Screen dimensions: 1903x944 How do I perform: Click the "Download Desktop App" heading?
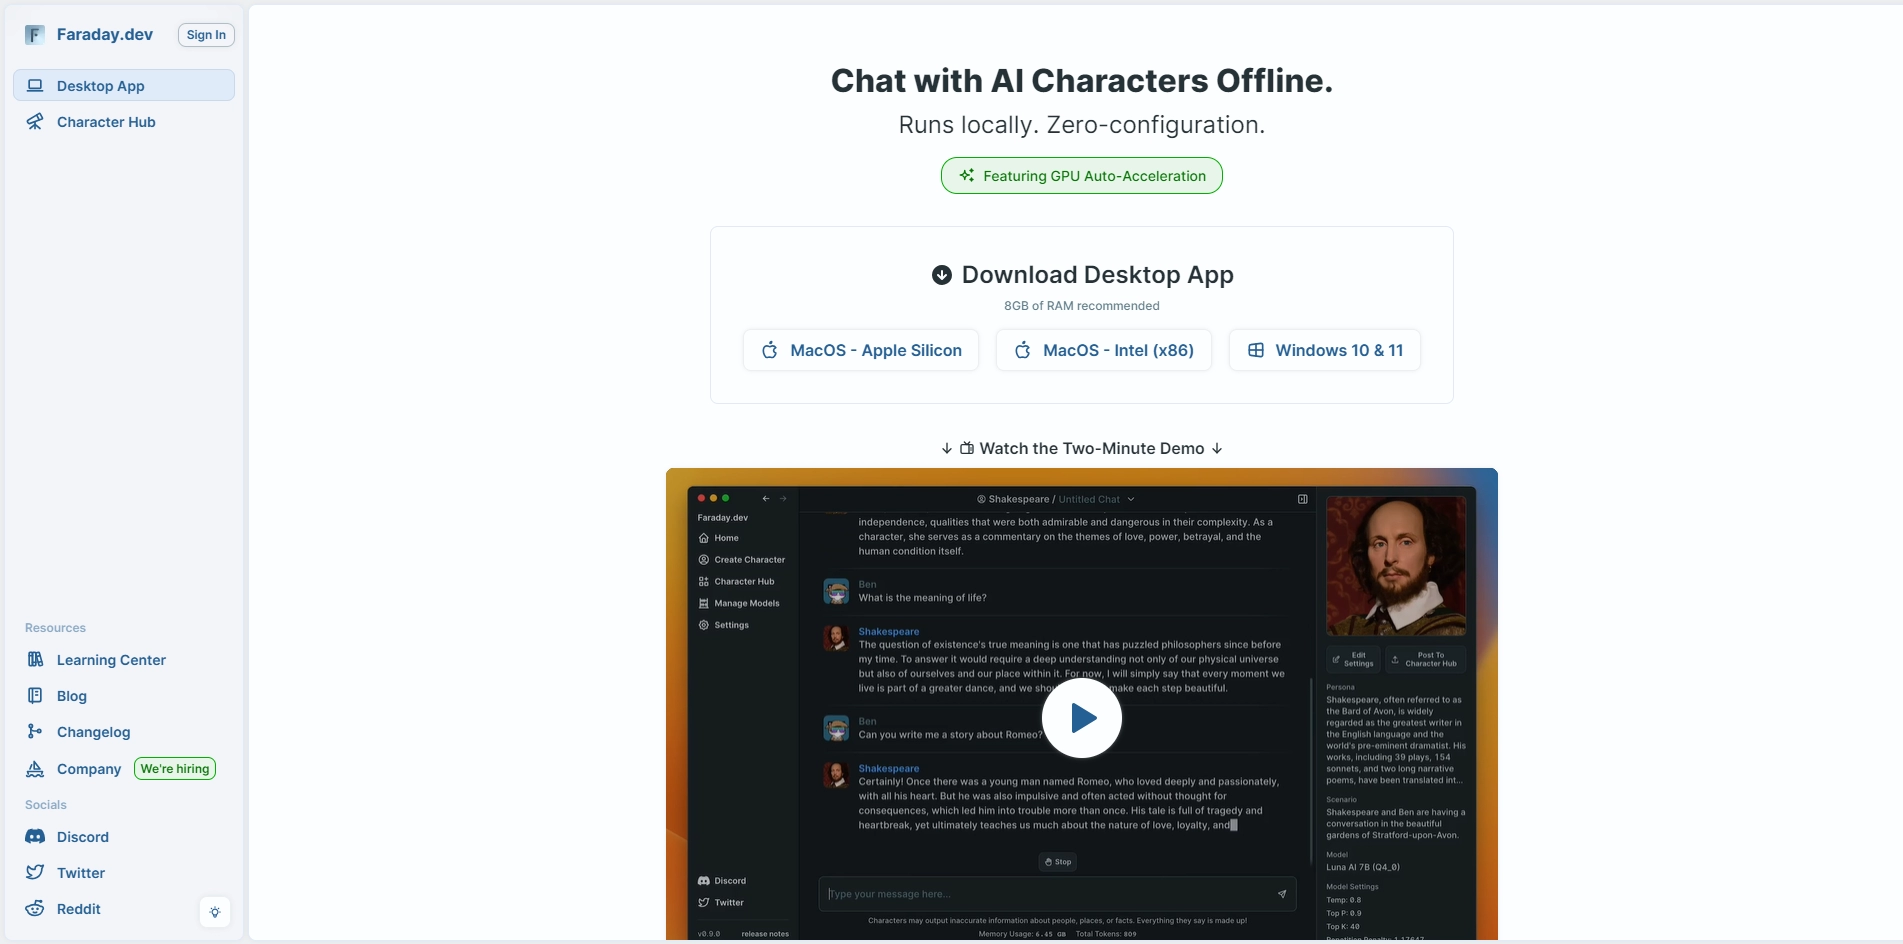[1098, 275]
